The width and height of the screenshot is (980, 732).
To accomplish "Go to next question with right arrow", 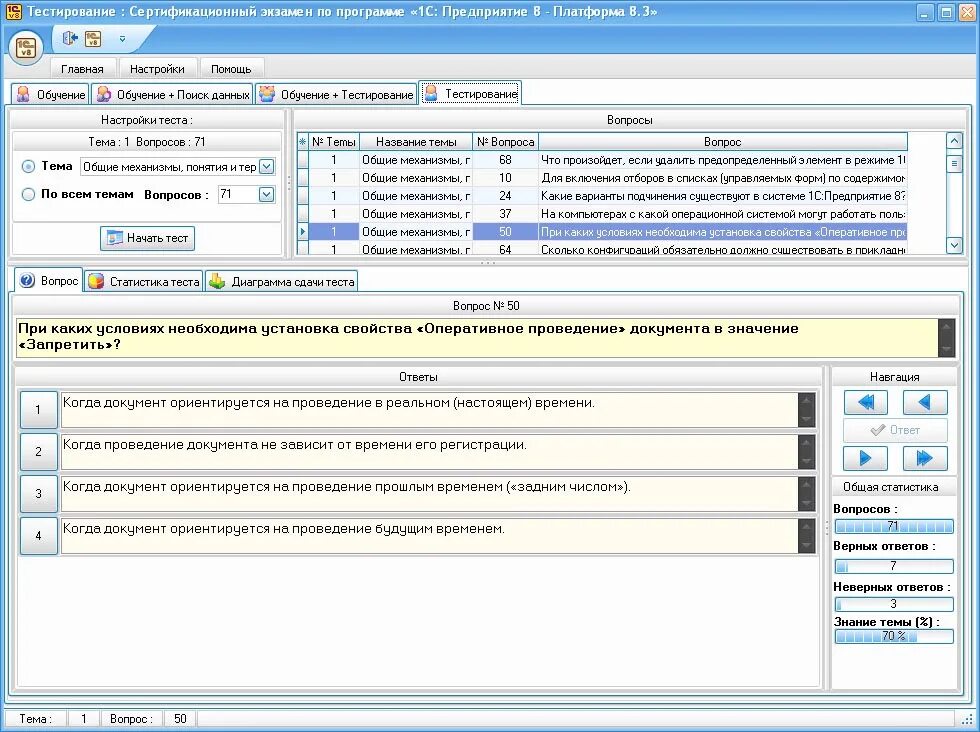I will click(866, 458).
